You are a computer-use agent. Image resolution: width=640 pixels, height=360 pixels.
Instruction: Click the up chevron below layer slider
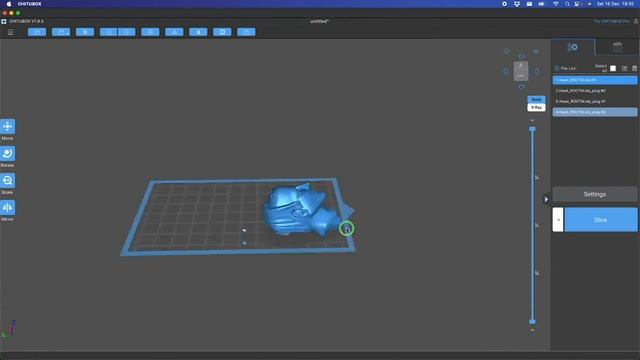pos(532,330)
